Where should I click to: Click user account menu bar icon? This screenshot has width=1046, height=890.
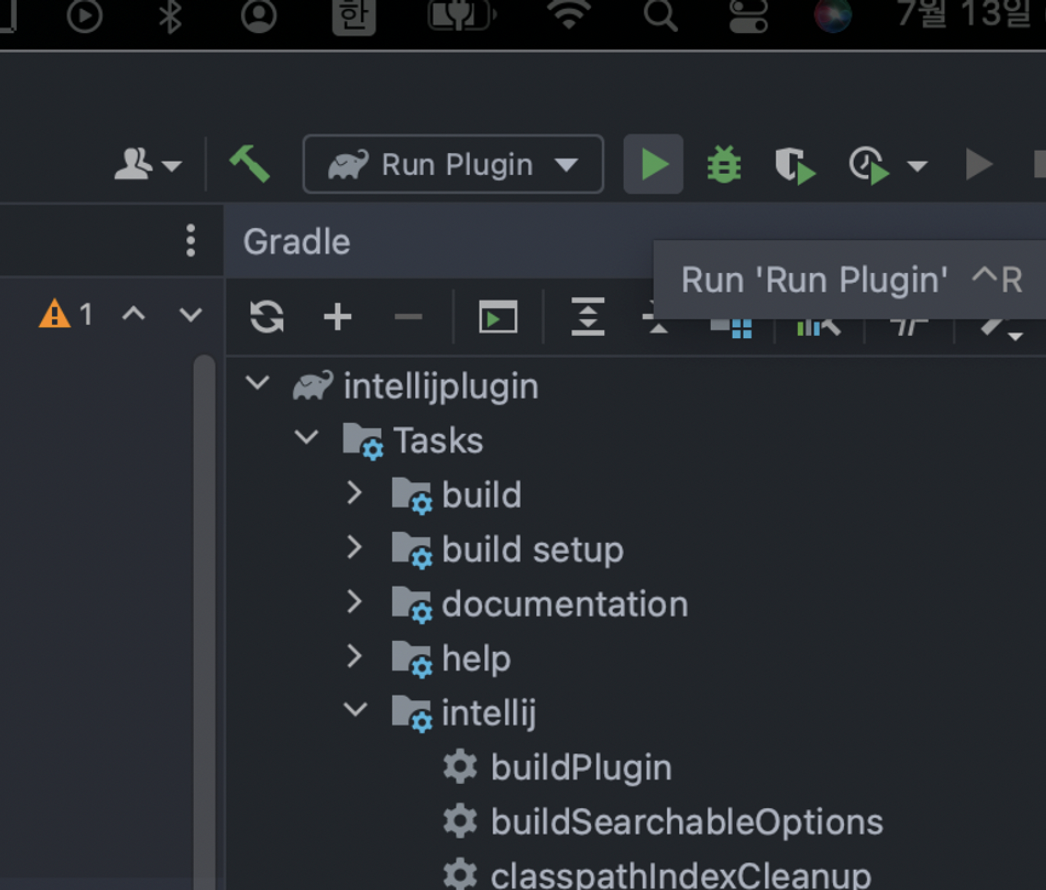point(259,16)
